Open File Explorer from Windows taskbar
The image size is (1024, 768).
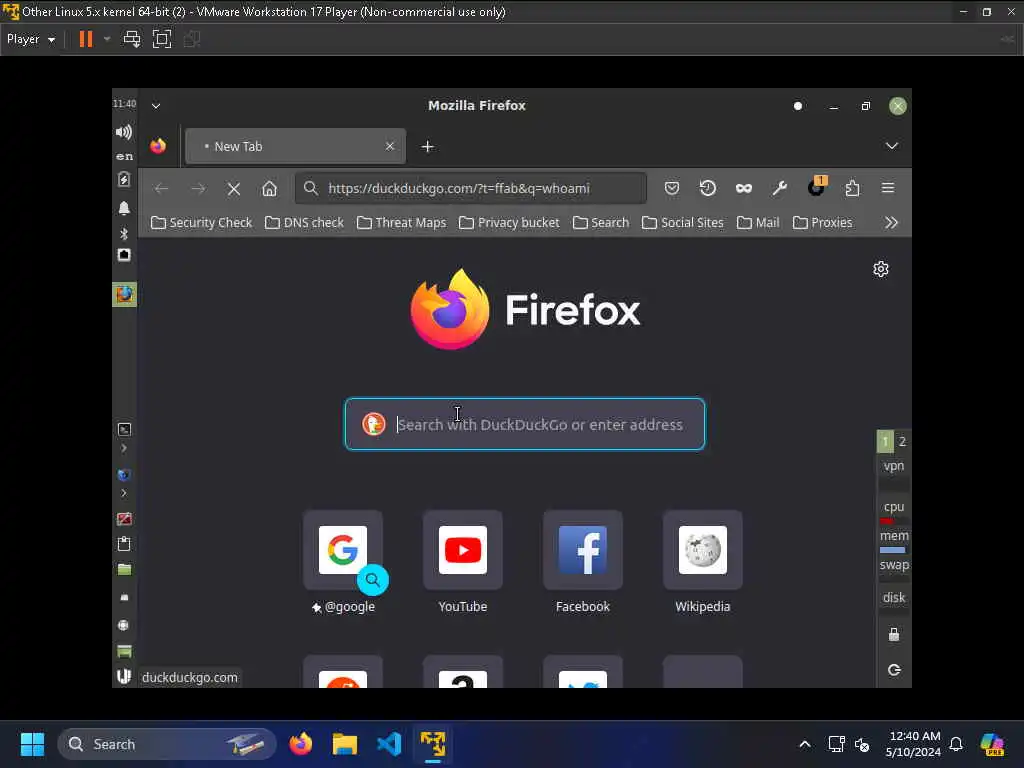345,744
